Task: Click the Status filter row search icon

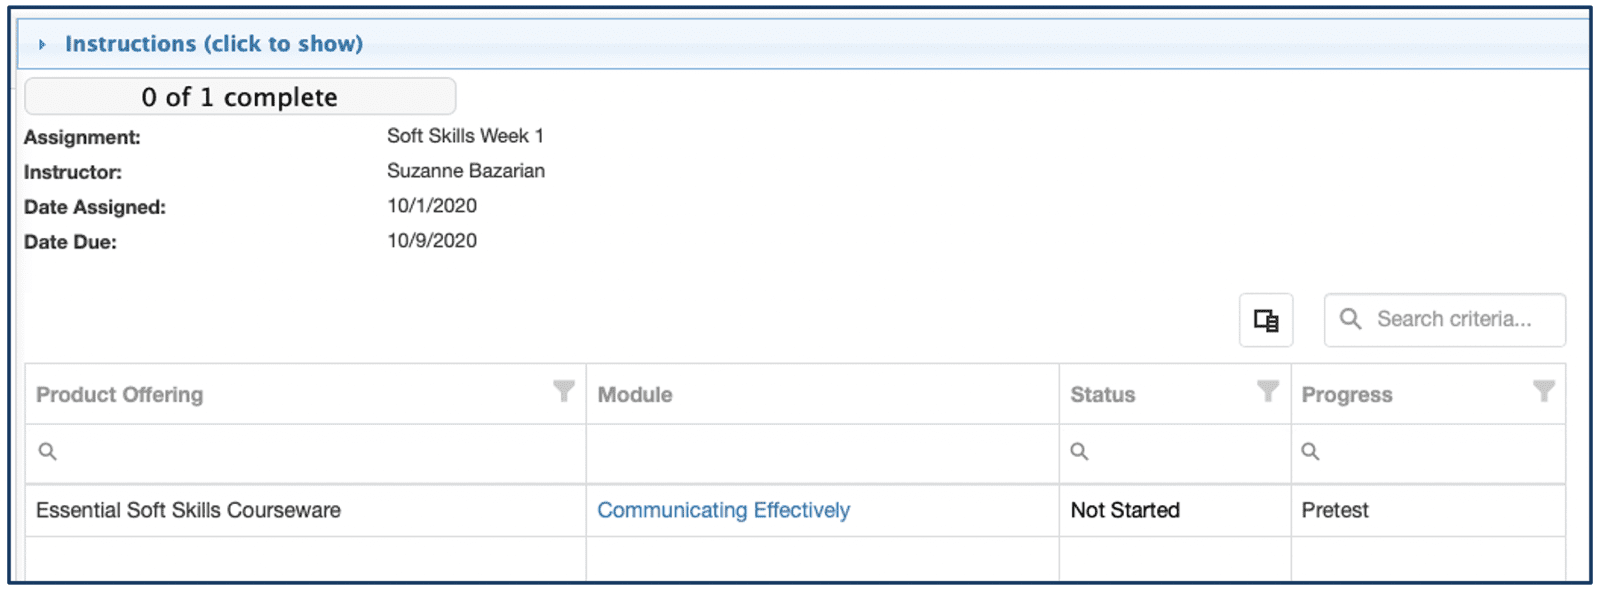Action: [x=1079, y=452]
